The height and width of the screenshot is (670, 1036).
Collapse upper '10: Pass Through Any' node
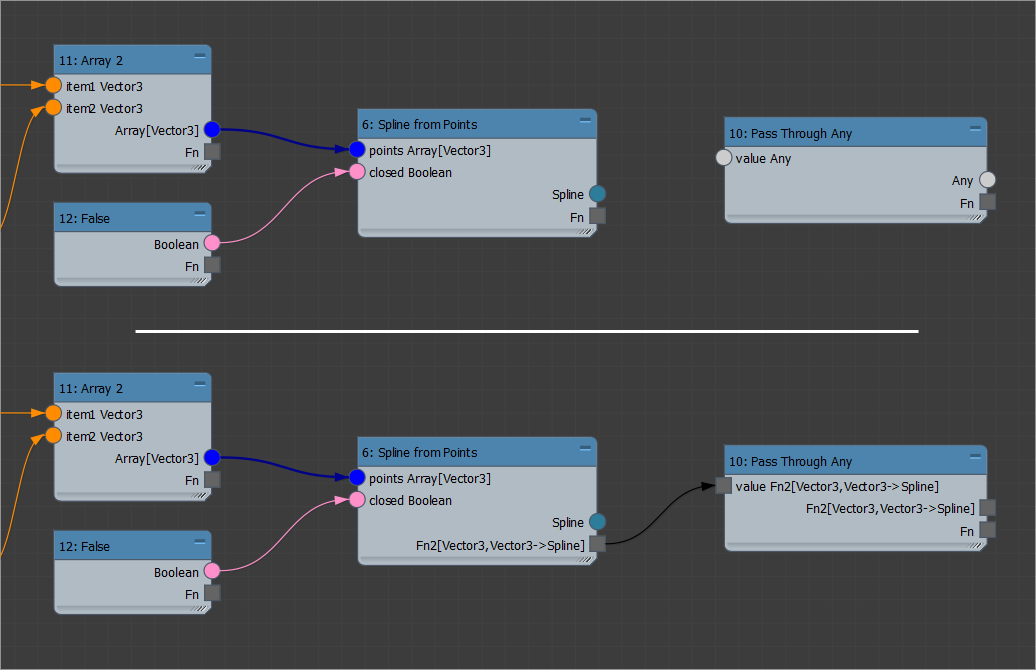coord(975,129)
